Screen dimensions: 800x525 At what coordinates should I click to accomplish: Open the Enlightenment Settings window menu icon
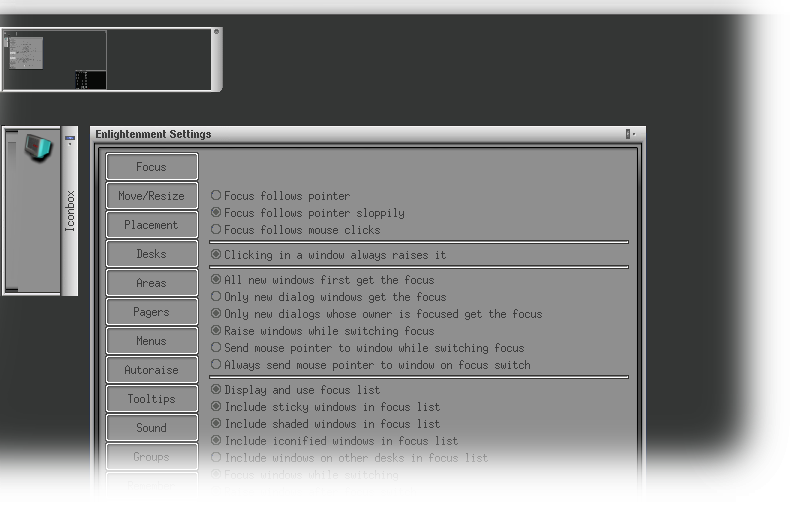tap(628, 134)
